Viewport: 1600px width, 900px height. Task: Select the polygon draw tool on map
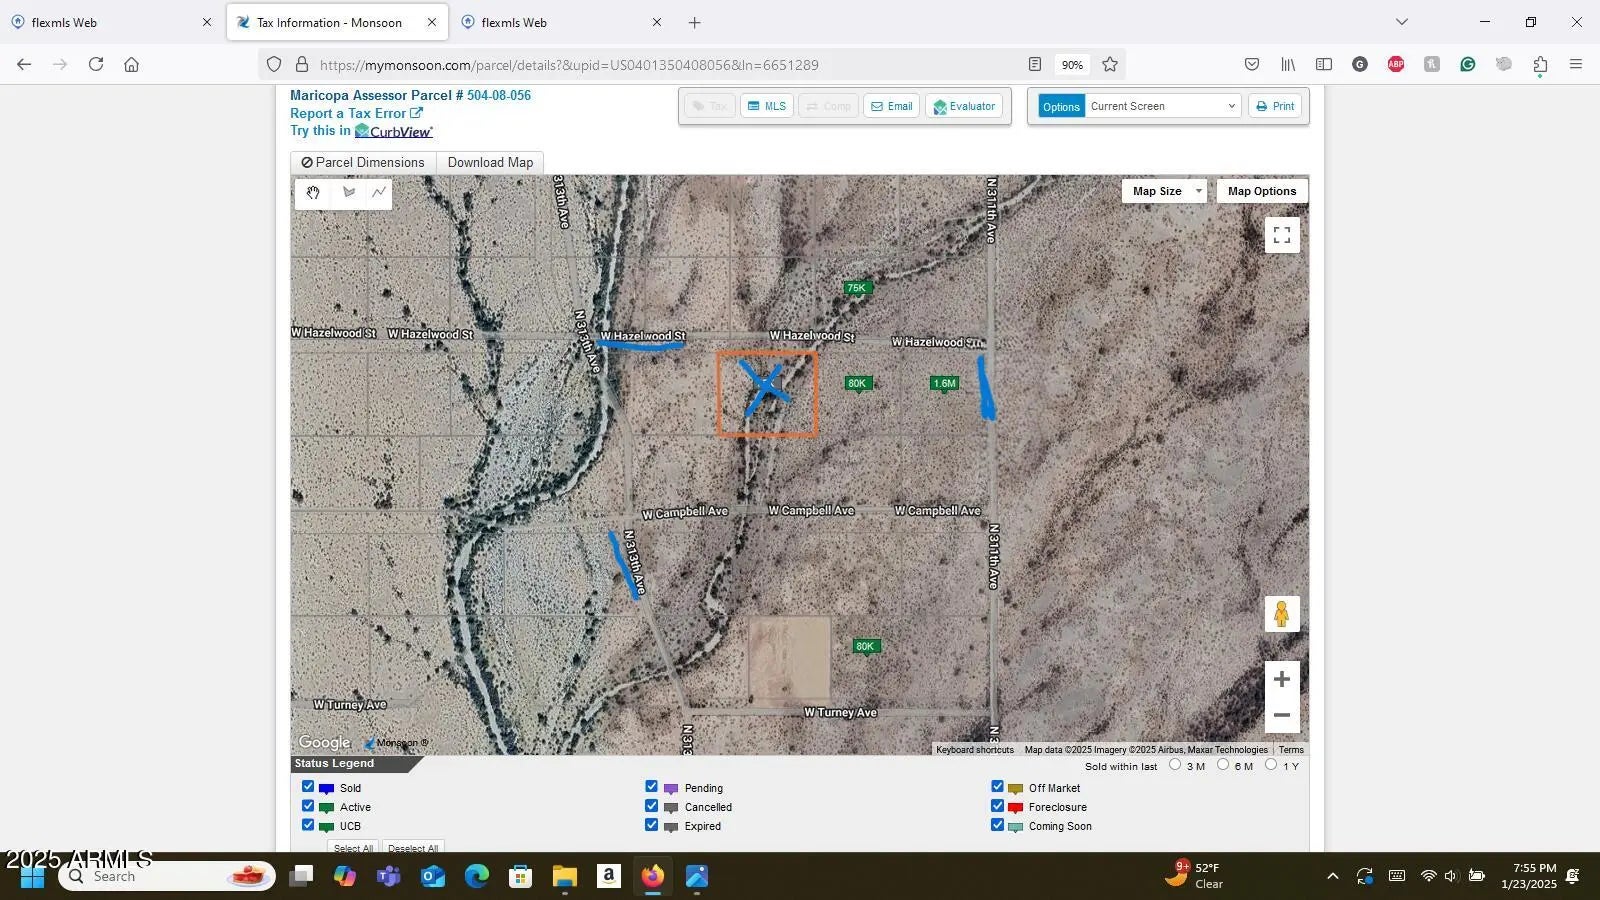348,192
